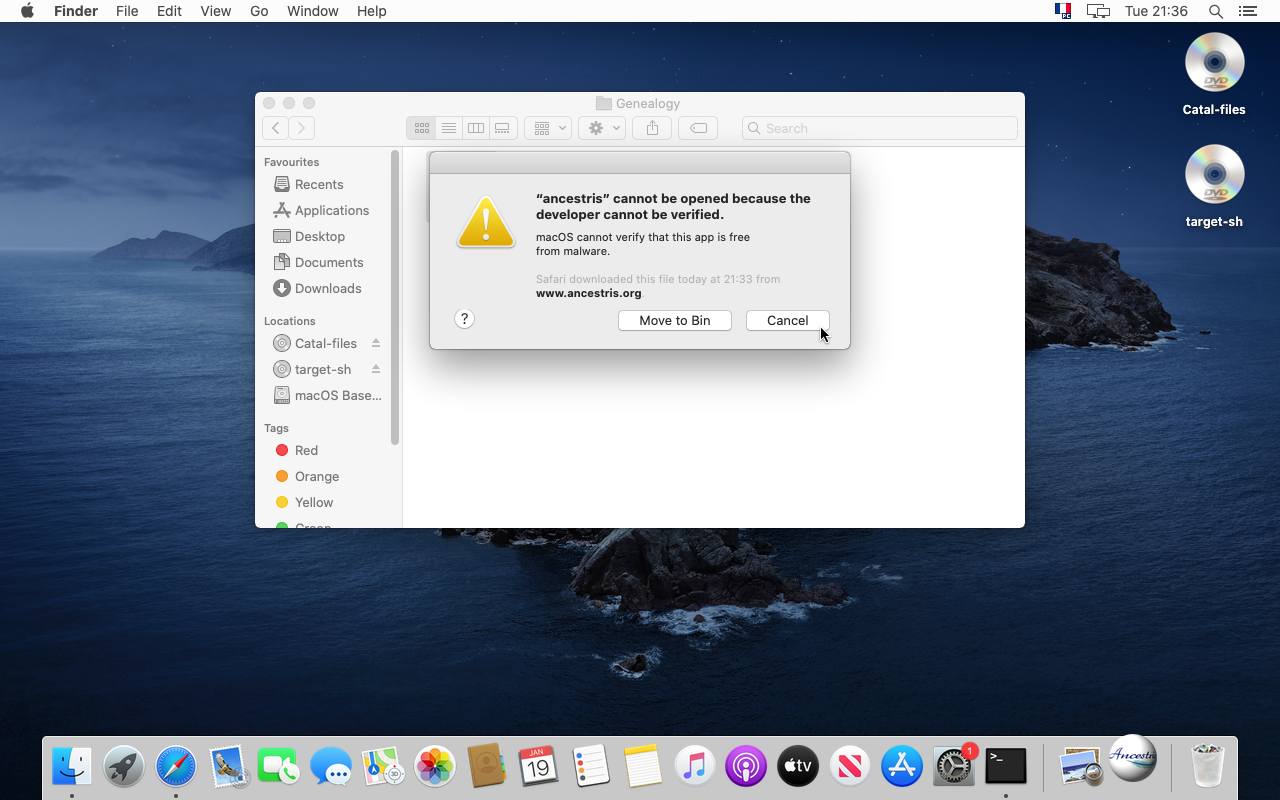Click the Cancel button in the dialog
The width and height of the screenshot is (1280, 800).
(x=787, y=320)
